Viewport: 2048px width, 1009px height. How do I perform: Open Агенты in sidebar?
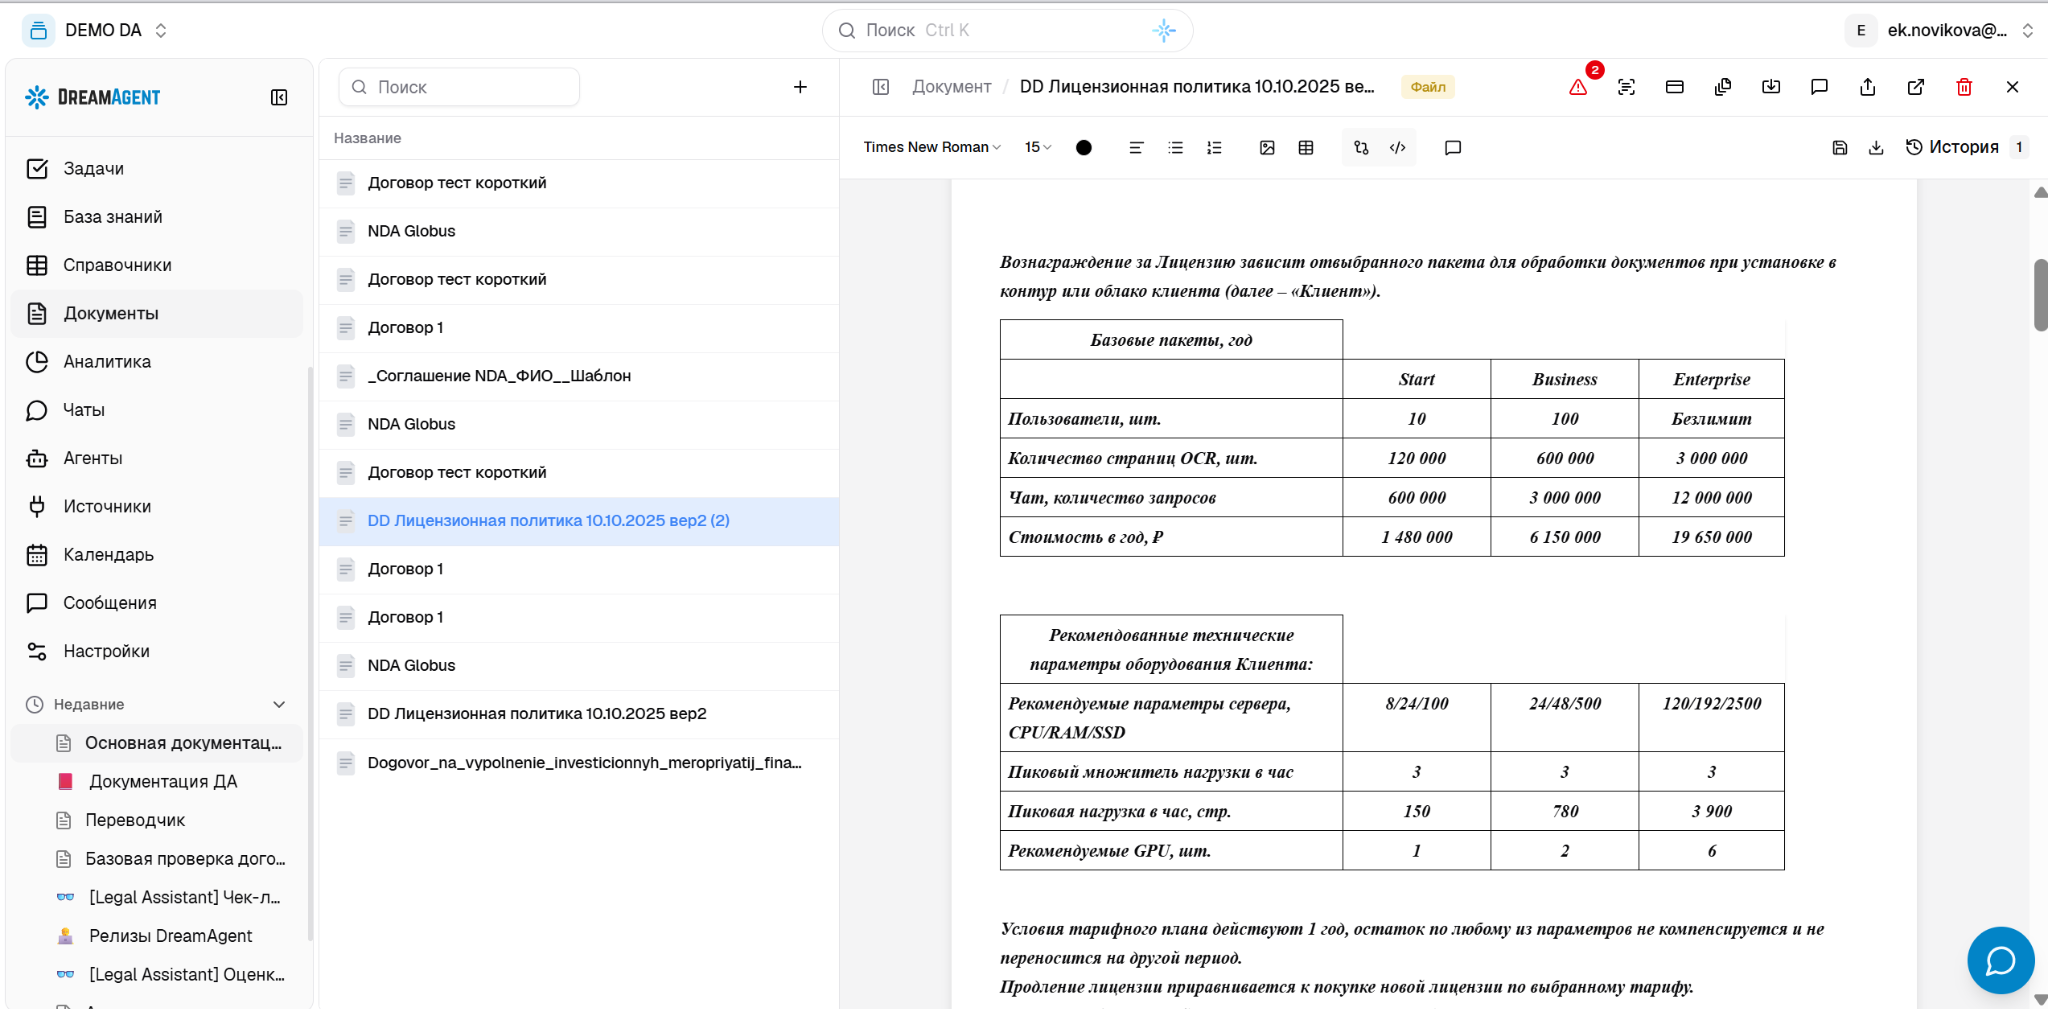[157, 458]
